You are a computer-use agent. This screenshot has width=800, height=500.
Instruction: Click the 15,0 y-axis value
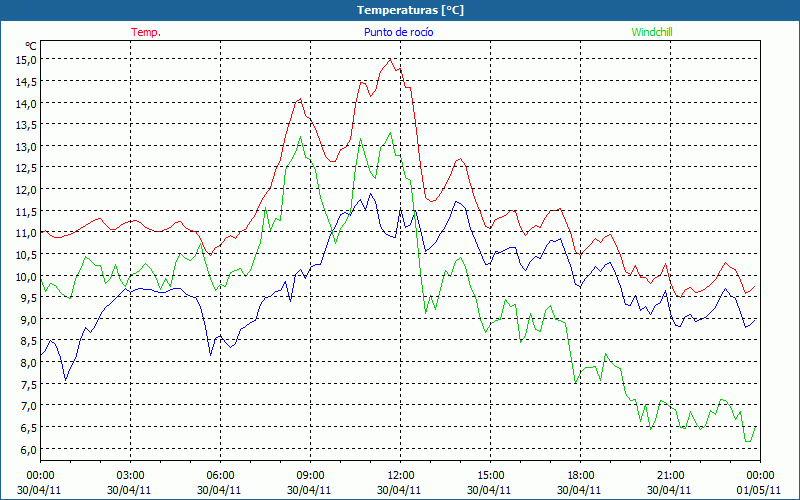coord(26,60)
